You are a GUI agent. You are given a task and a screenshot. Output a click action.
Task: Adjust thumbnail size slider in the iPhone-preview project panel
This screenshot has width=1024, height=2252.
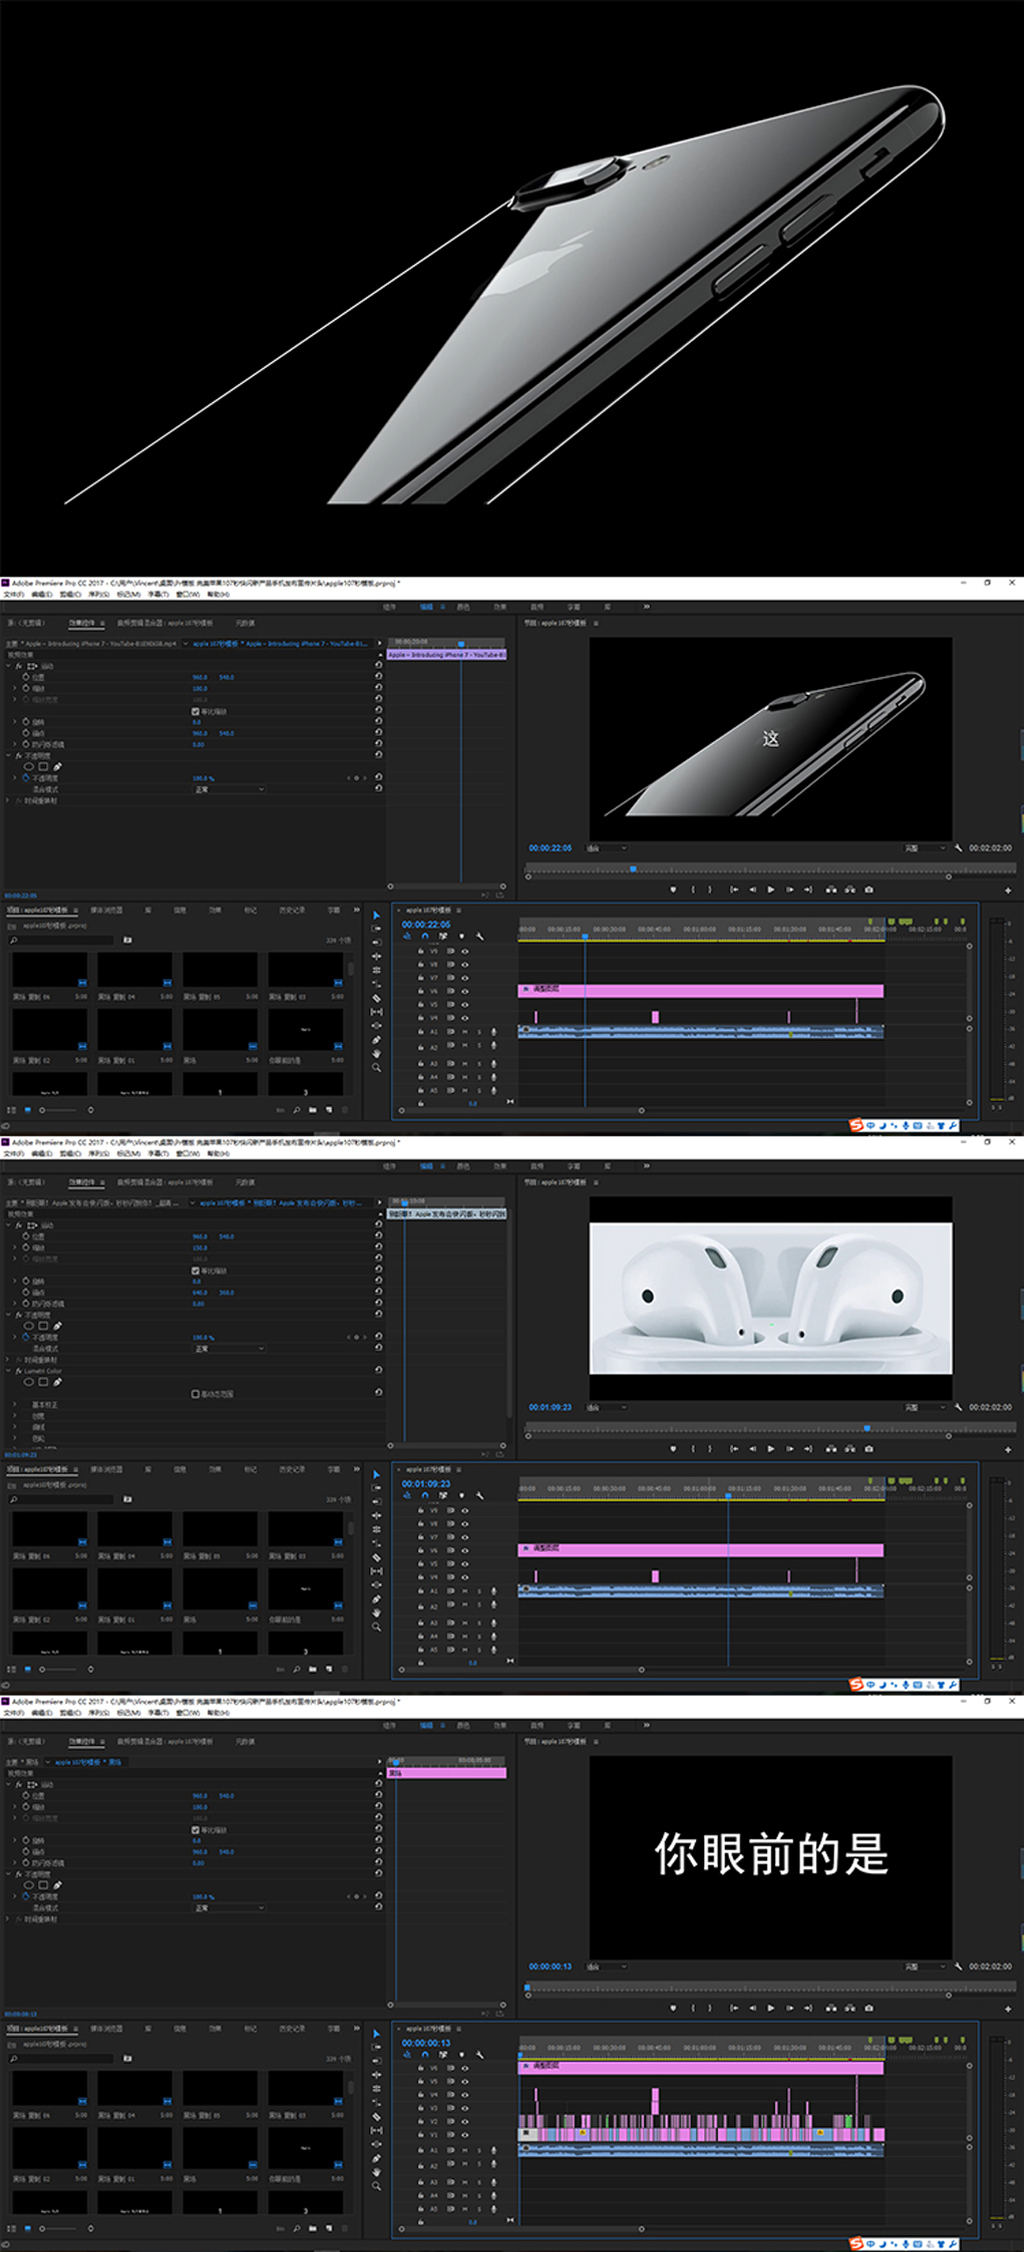pyautogui.click(x=58, y=1110)
